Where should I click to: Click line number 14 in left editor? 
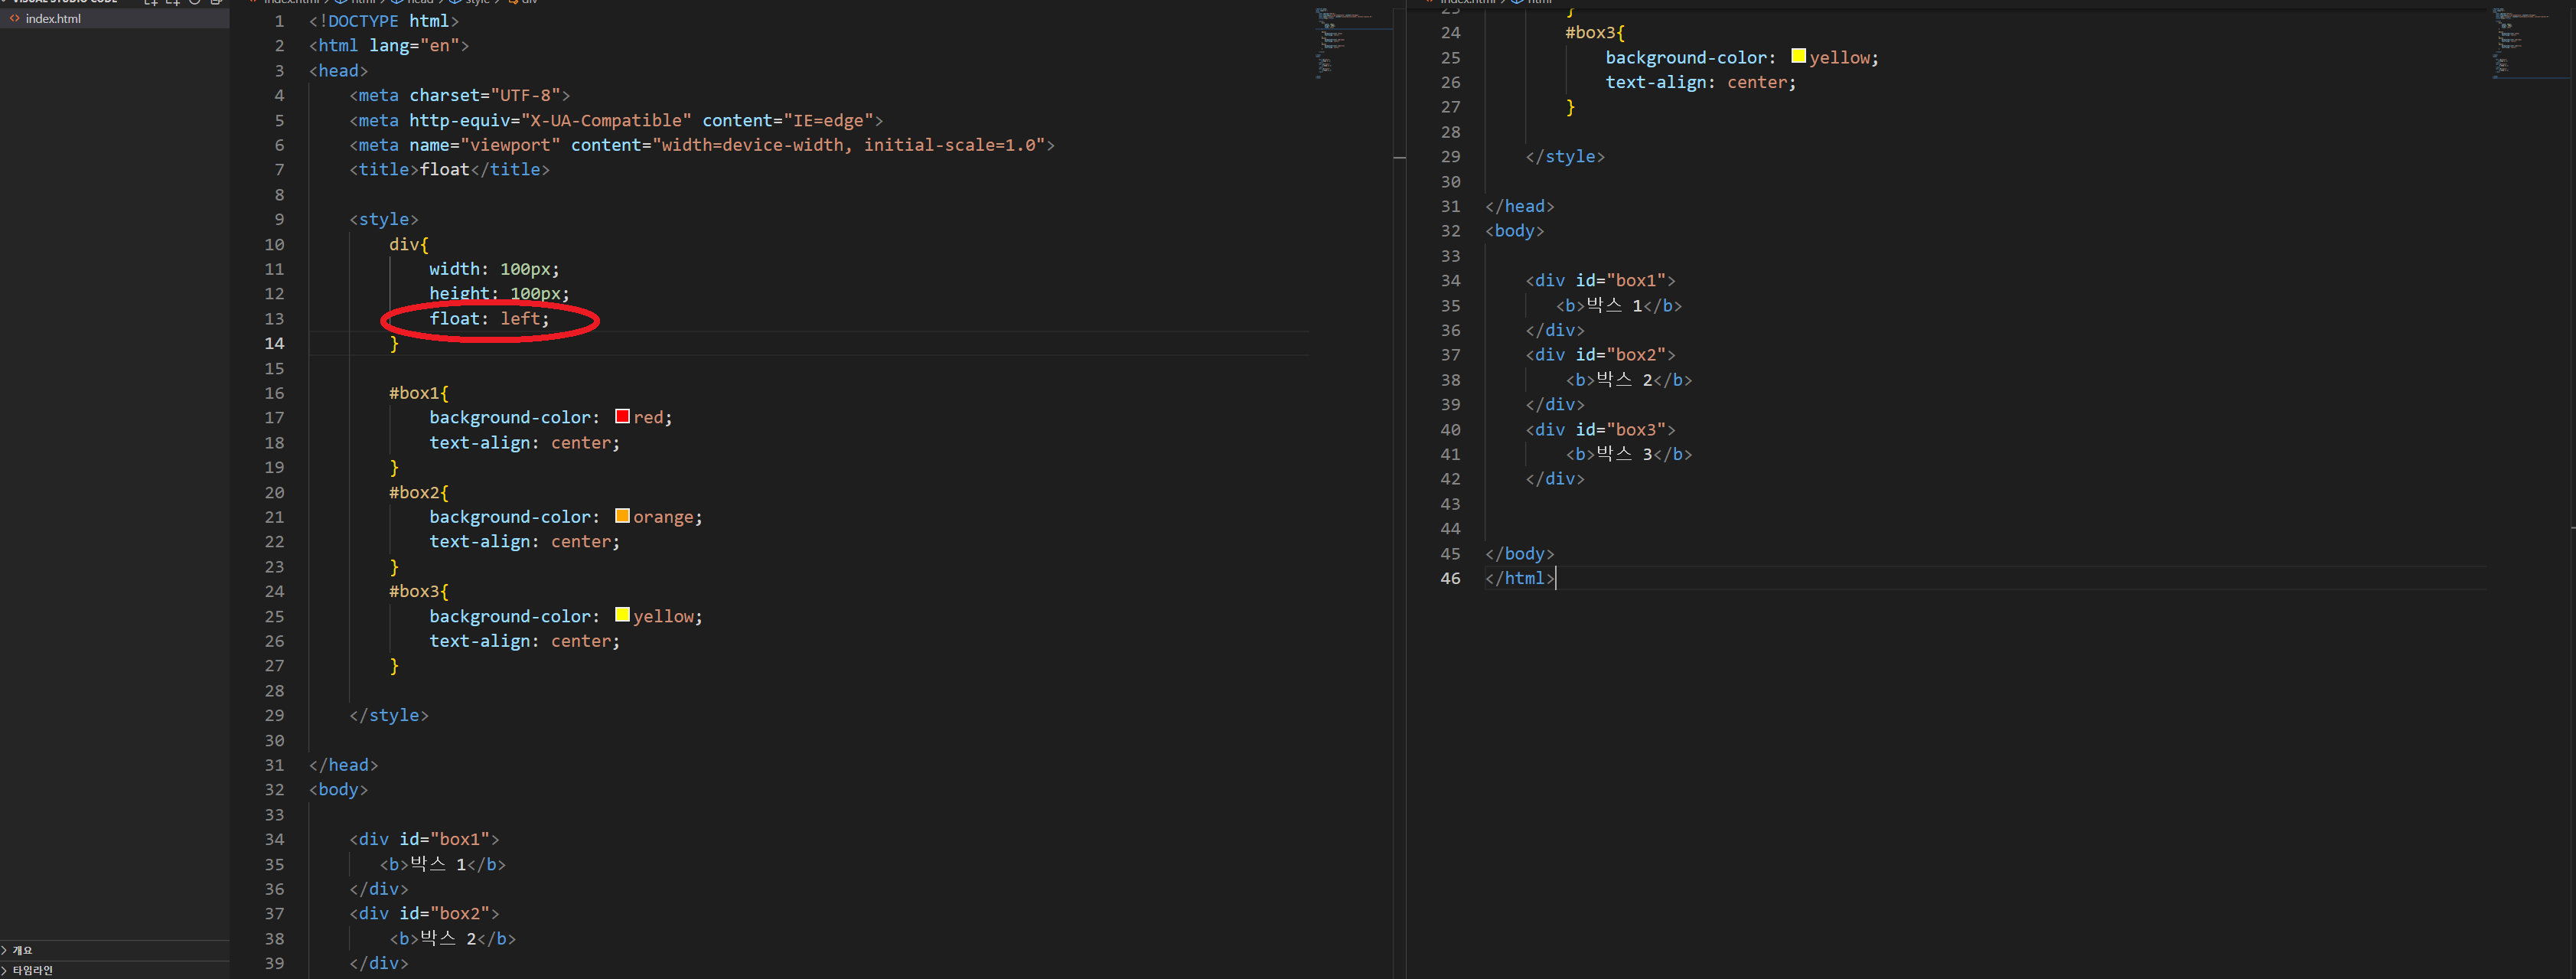274,343
